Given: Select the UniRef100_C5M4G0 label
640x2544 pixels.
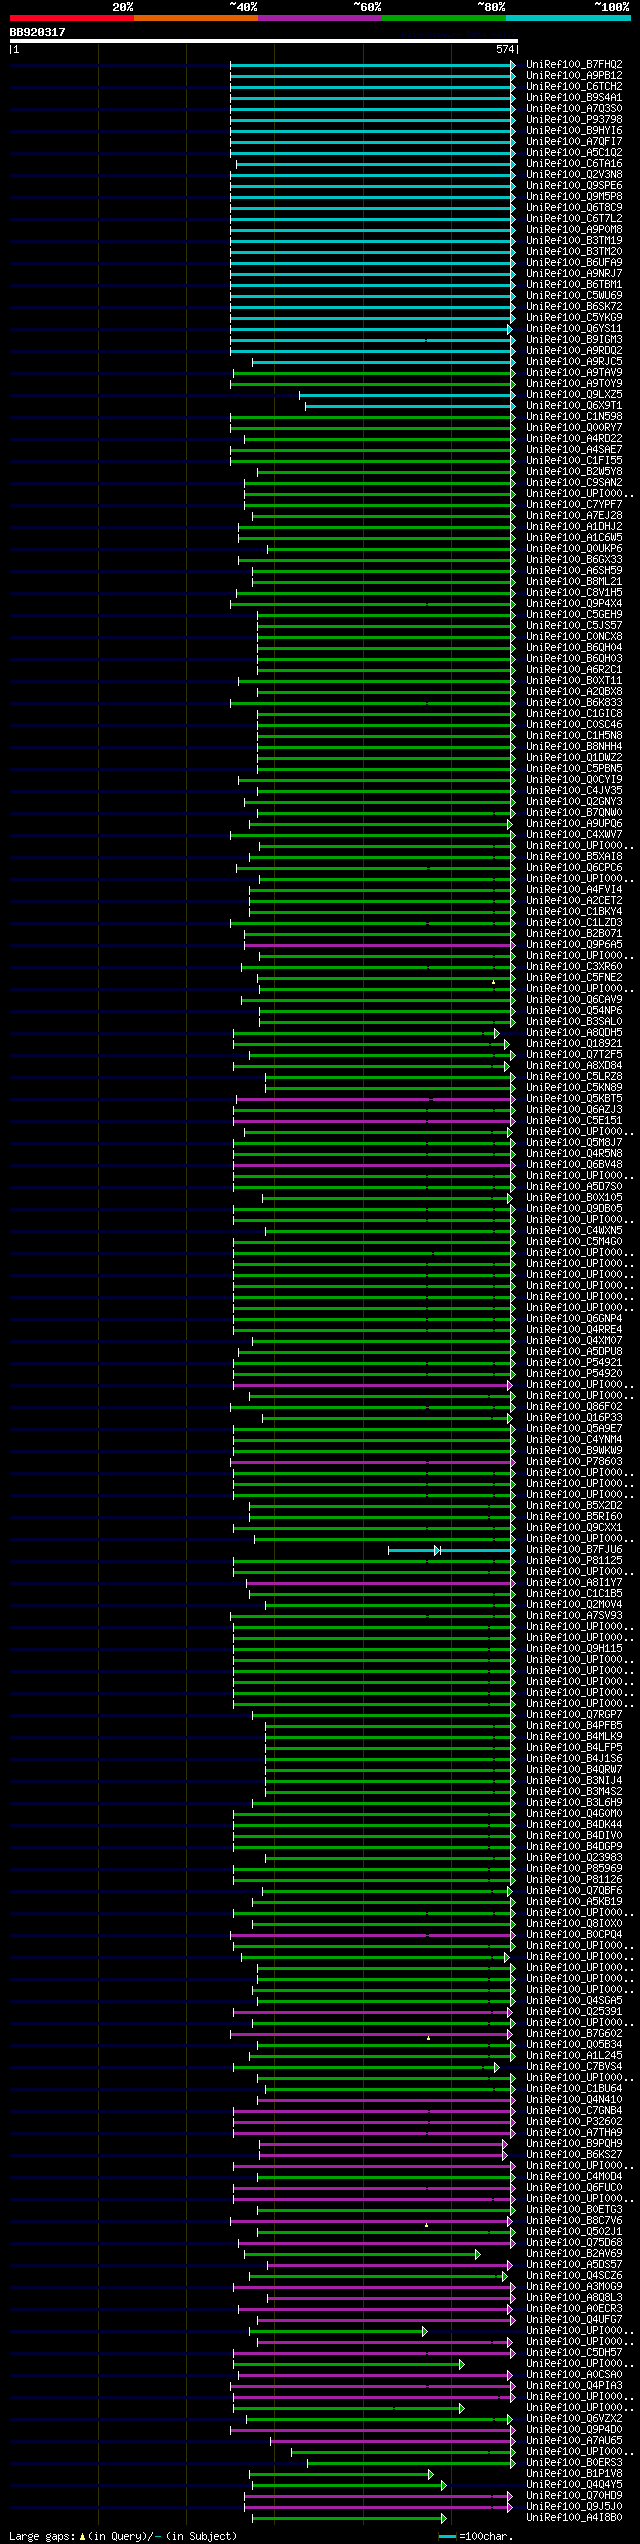Looking at the screenshot, I should click(x=574, y=1241).
